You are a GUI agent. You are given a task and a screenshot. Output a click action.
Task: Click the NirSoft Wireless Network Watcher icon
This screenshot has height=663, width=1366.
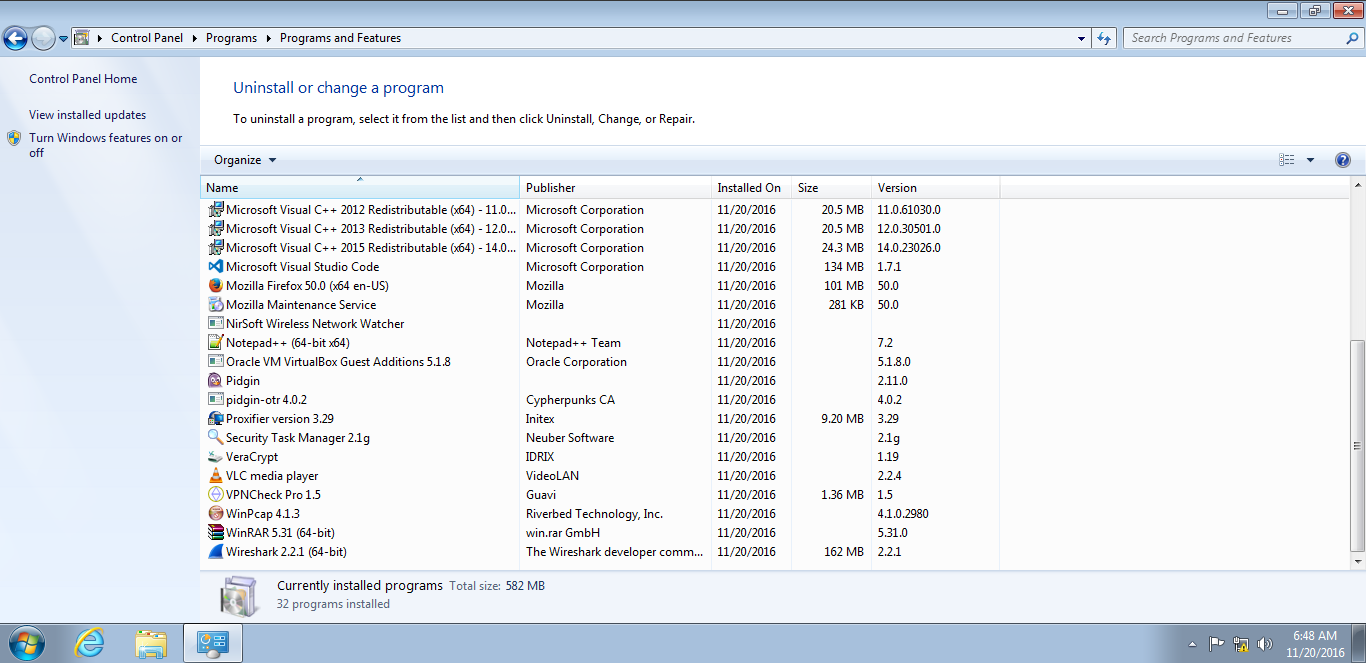pos(215,324)
